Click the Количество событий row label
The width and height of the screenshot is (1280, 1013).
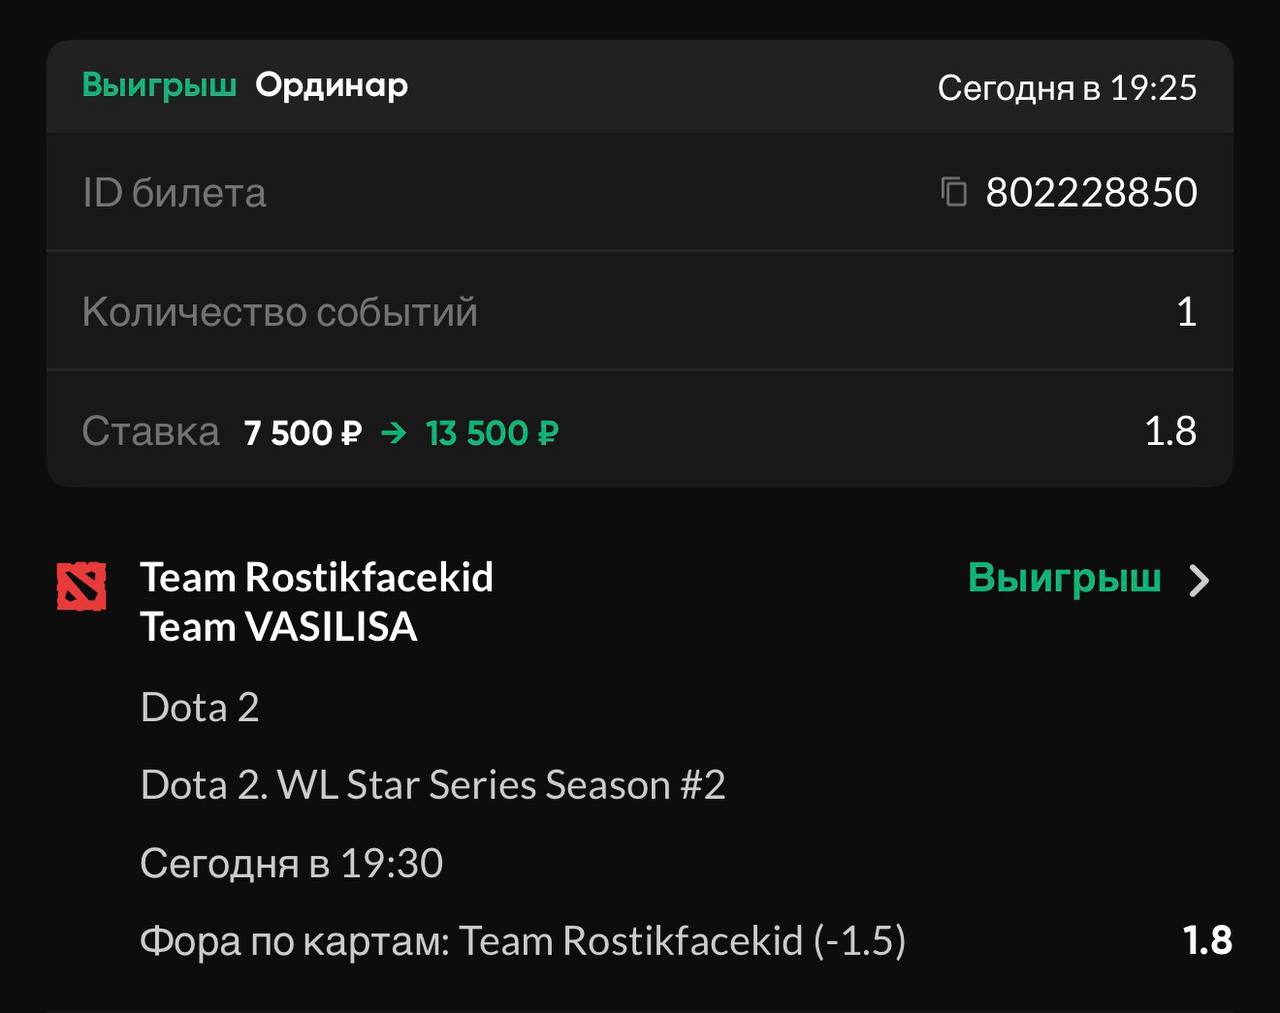coord(280,312)
